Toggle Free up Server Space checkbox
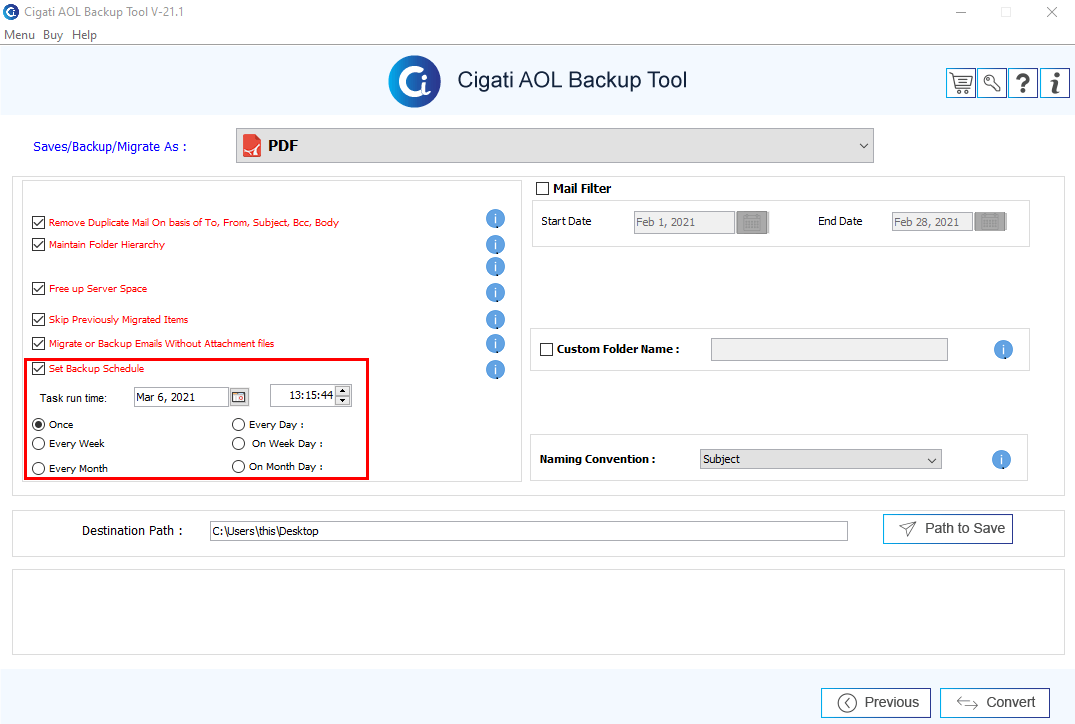 tap(38, 289)
